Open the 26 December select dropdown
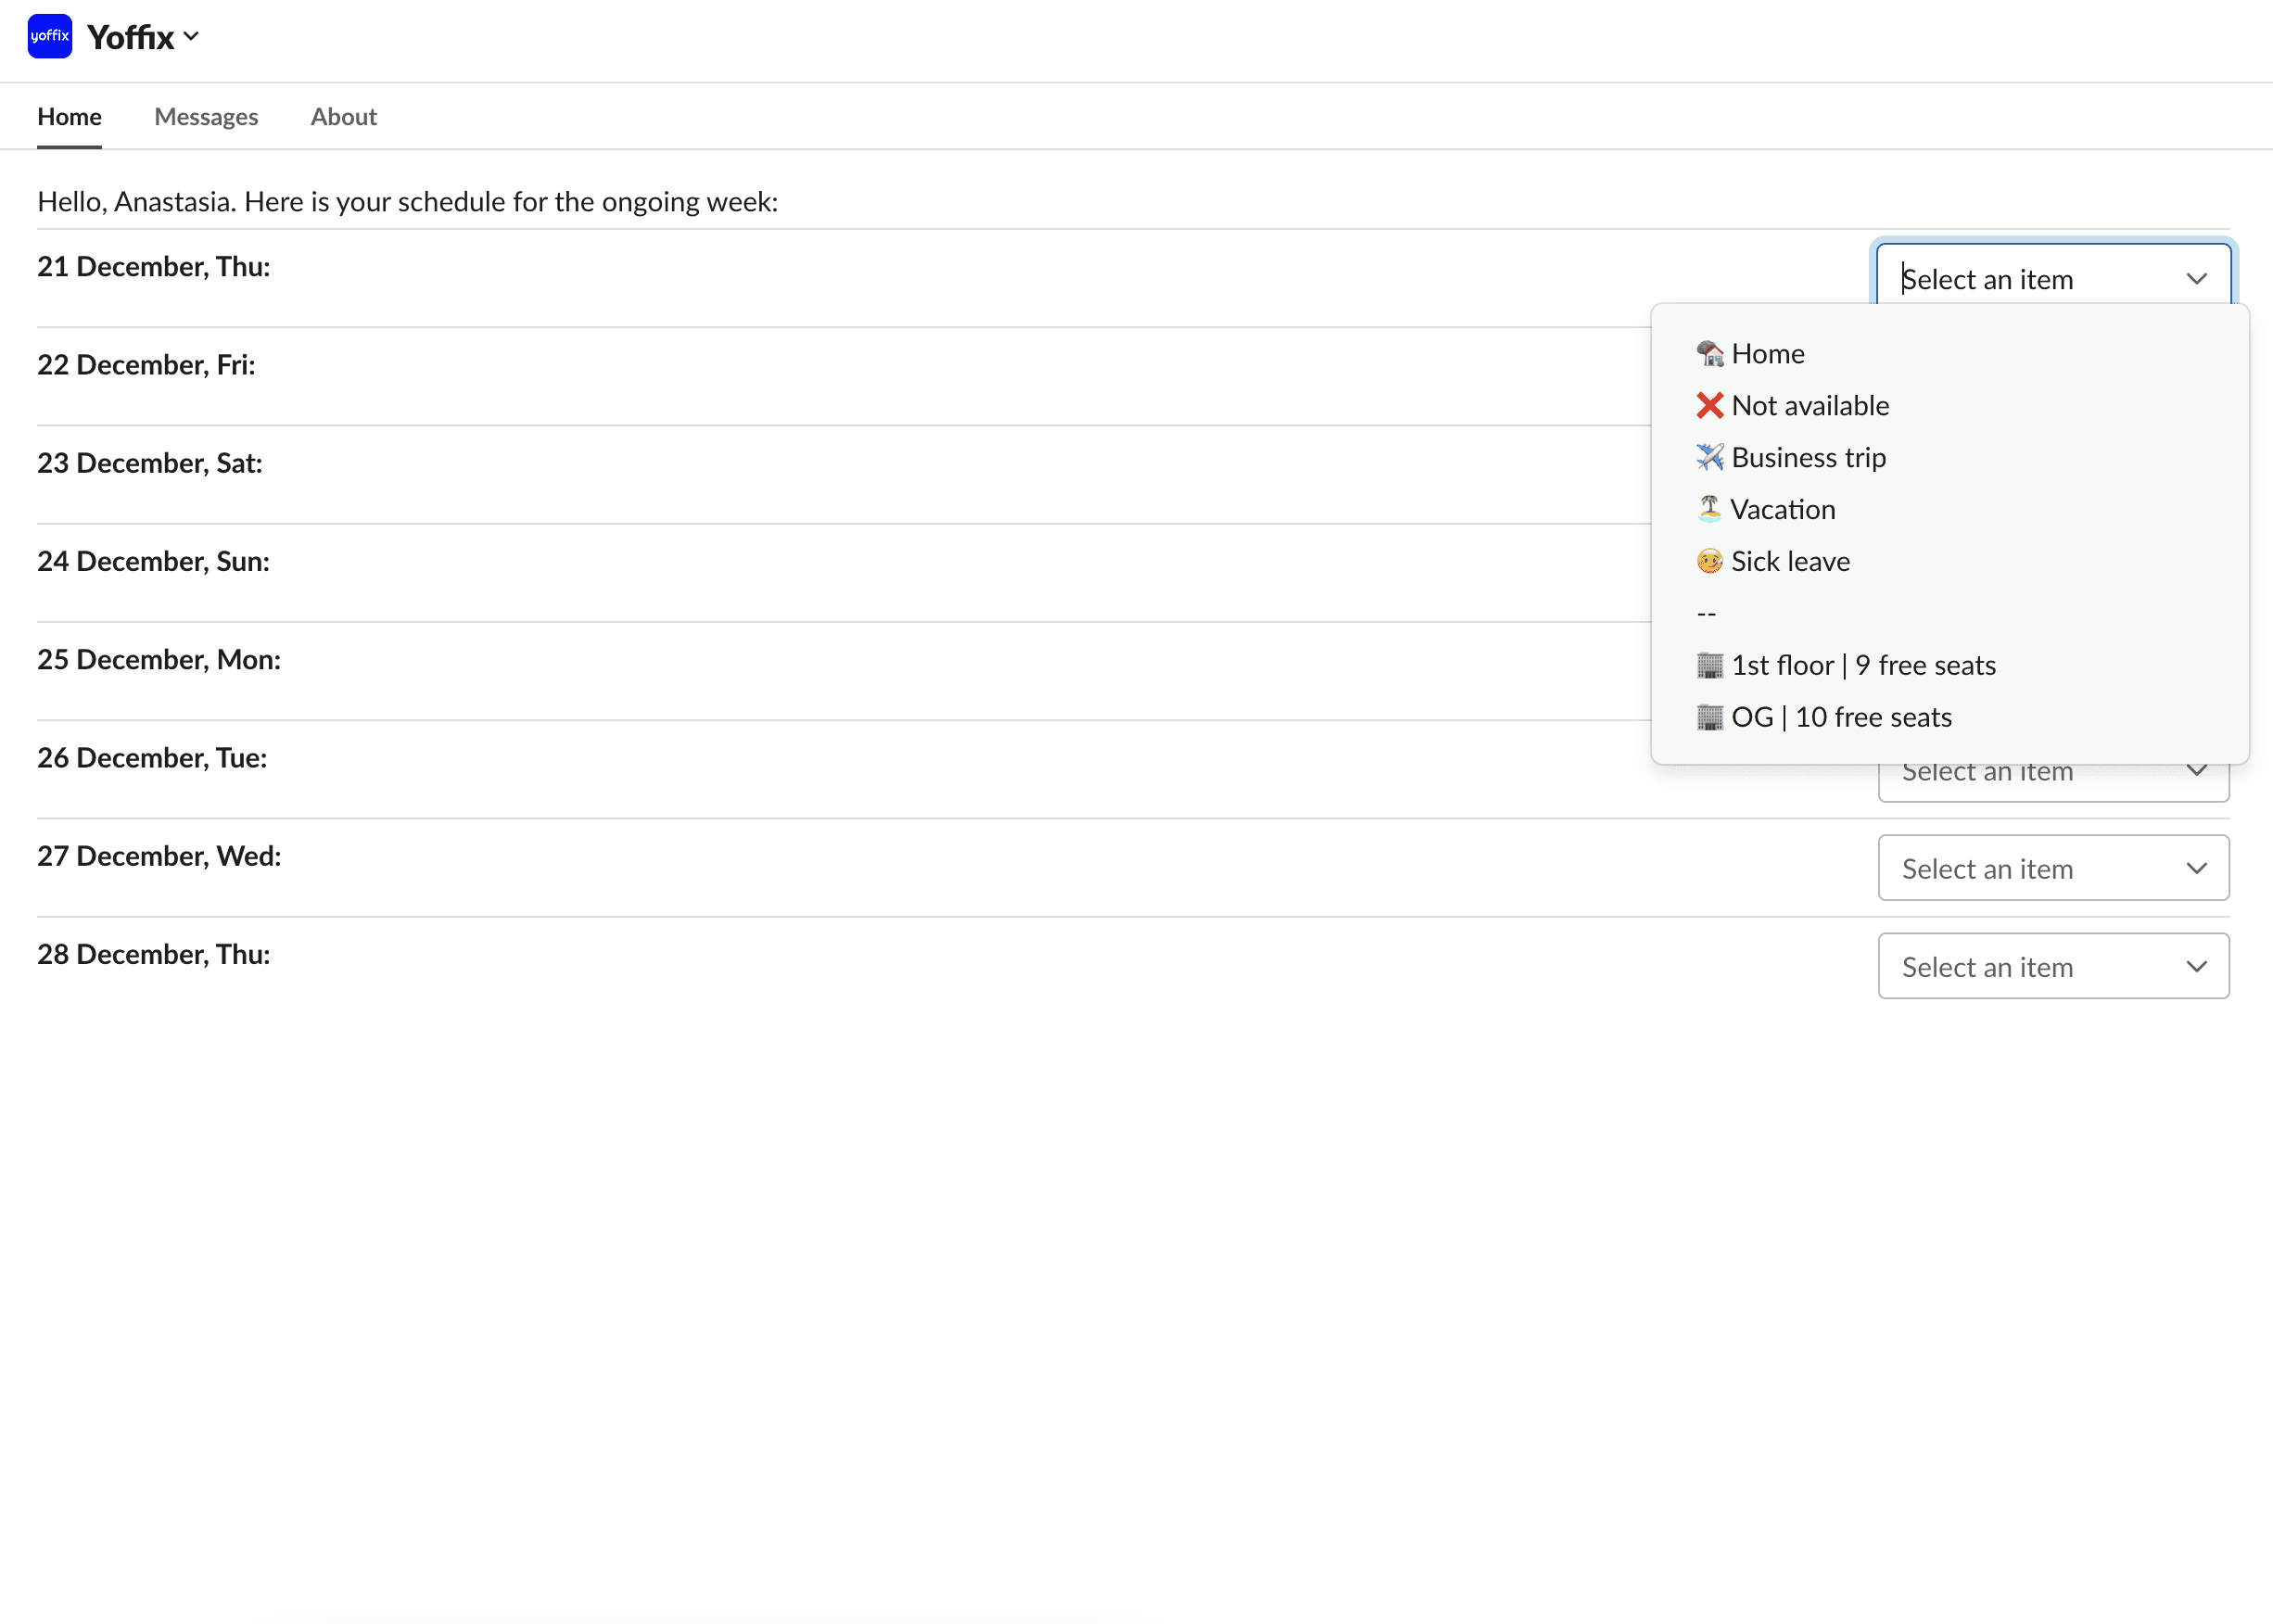The height and width of the screenshot is (1624, 2273). (2053, 782)
